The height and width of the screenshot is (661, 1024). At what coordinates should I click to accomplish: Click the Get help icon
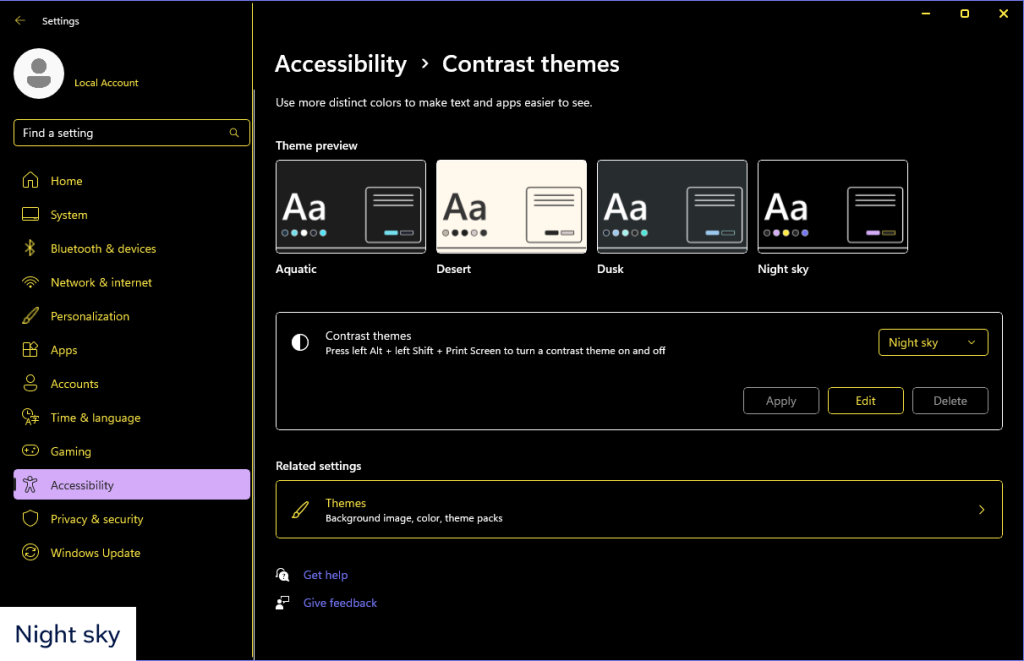point(283,575)
